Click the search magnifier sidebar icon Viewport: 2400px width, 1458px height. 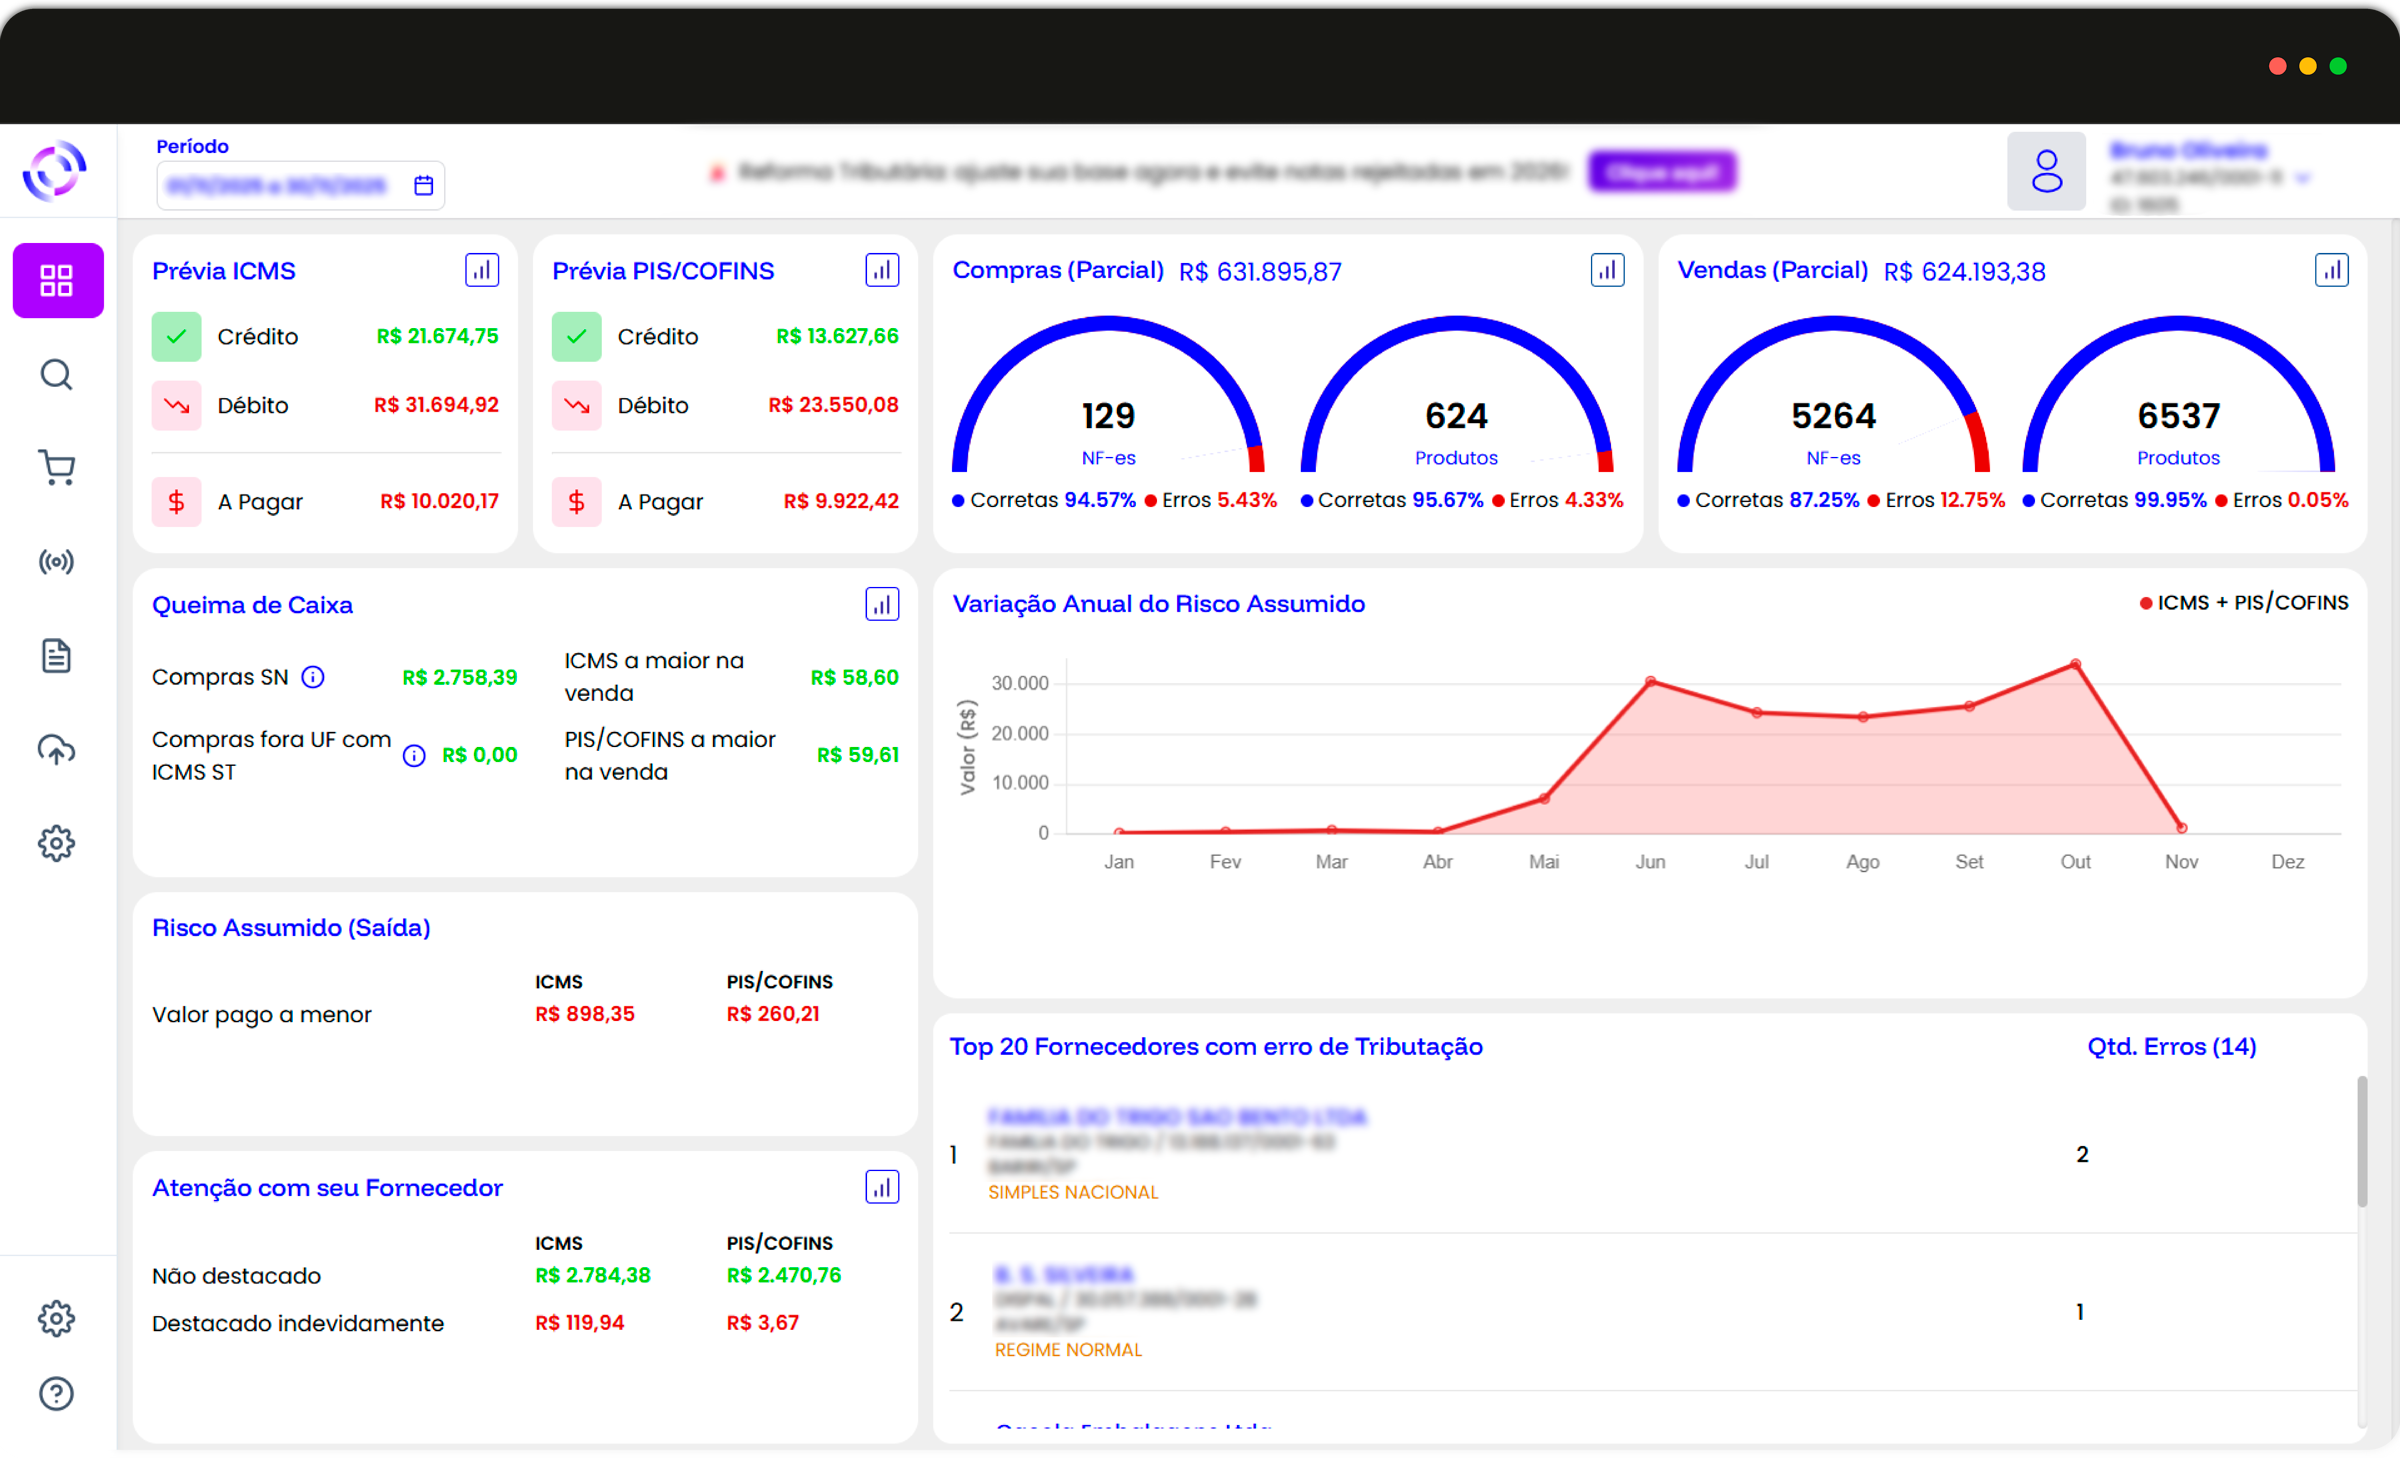click(57, 375)
